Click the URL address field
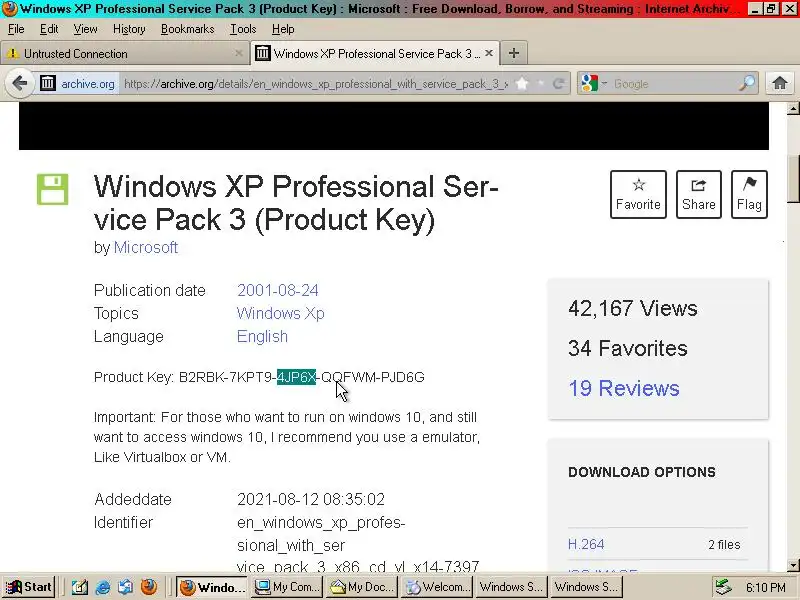Screen dimensions: 800x600 [x=316, y=84]
